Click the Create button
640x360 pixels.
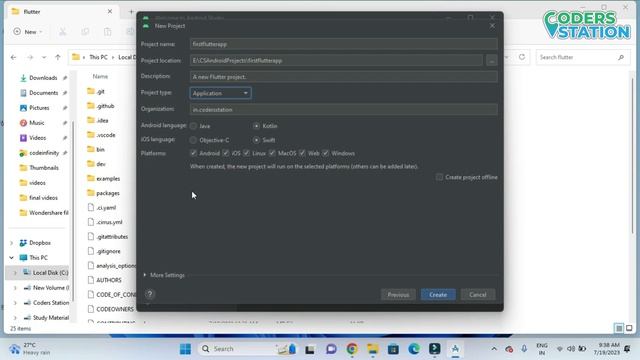click(x=438, y=294)
